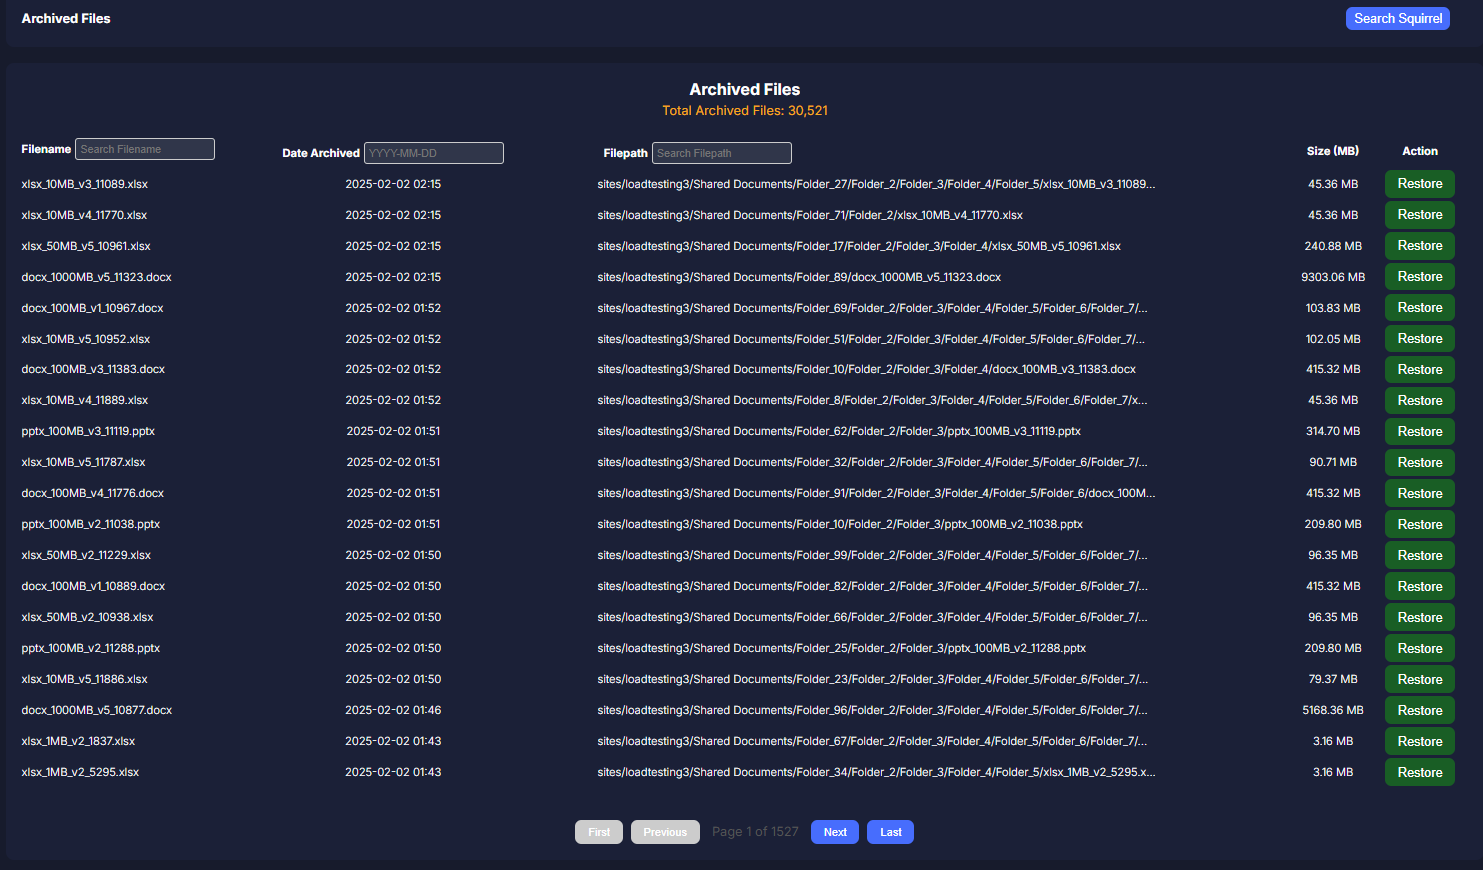Go to Next page of results
This screenshot has height=870, width=1483.
pyautogui.click(x=834, y=832)
